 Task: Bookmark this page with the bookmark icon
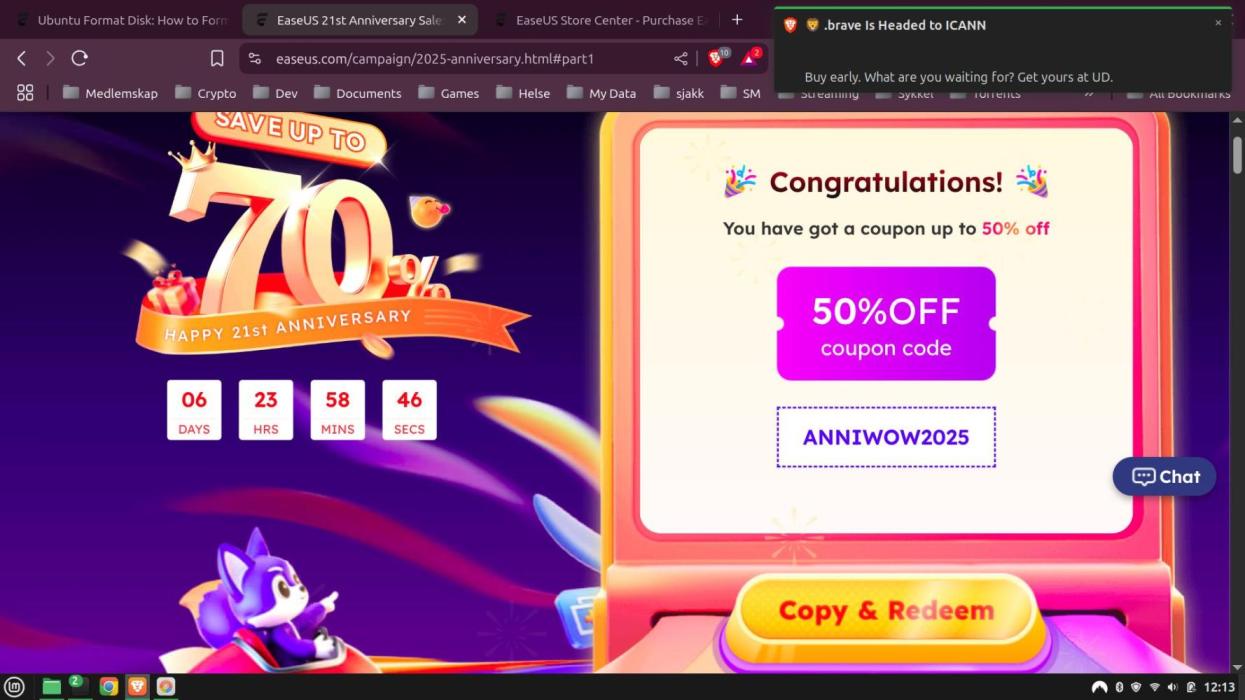click(217, 58)
